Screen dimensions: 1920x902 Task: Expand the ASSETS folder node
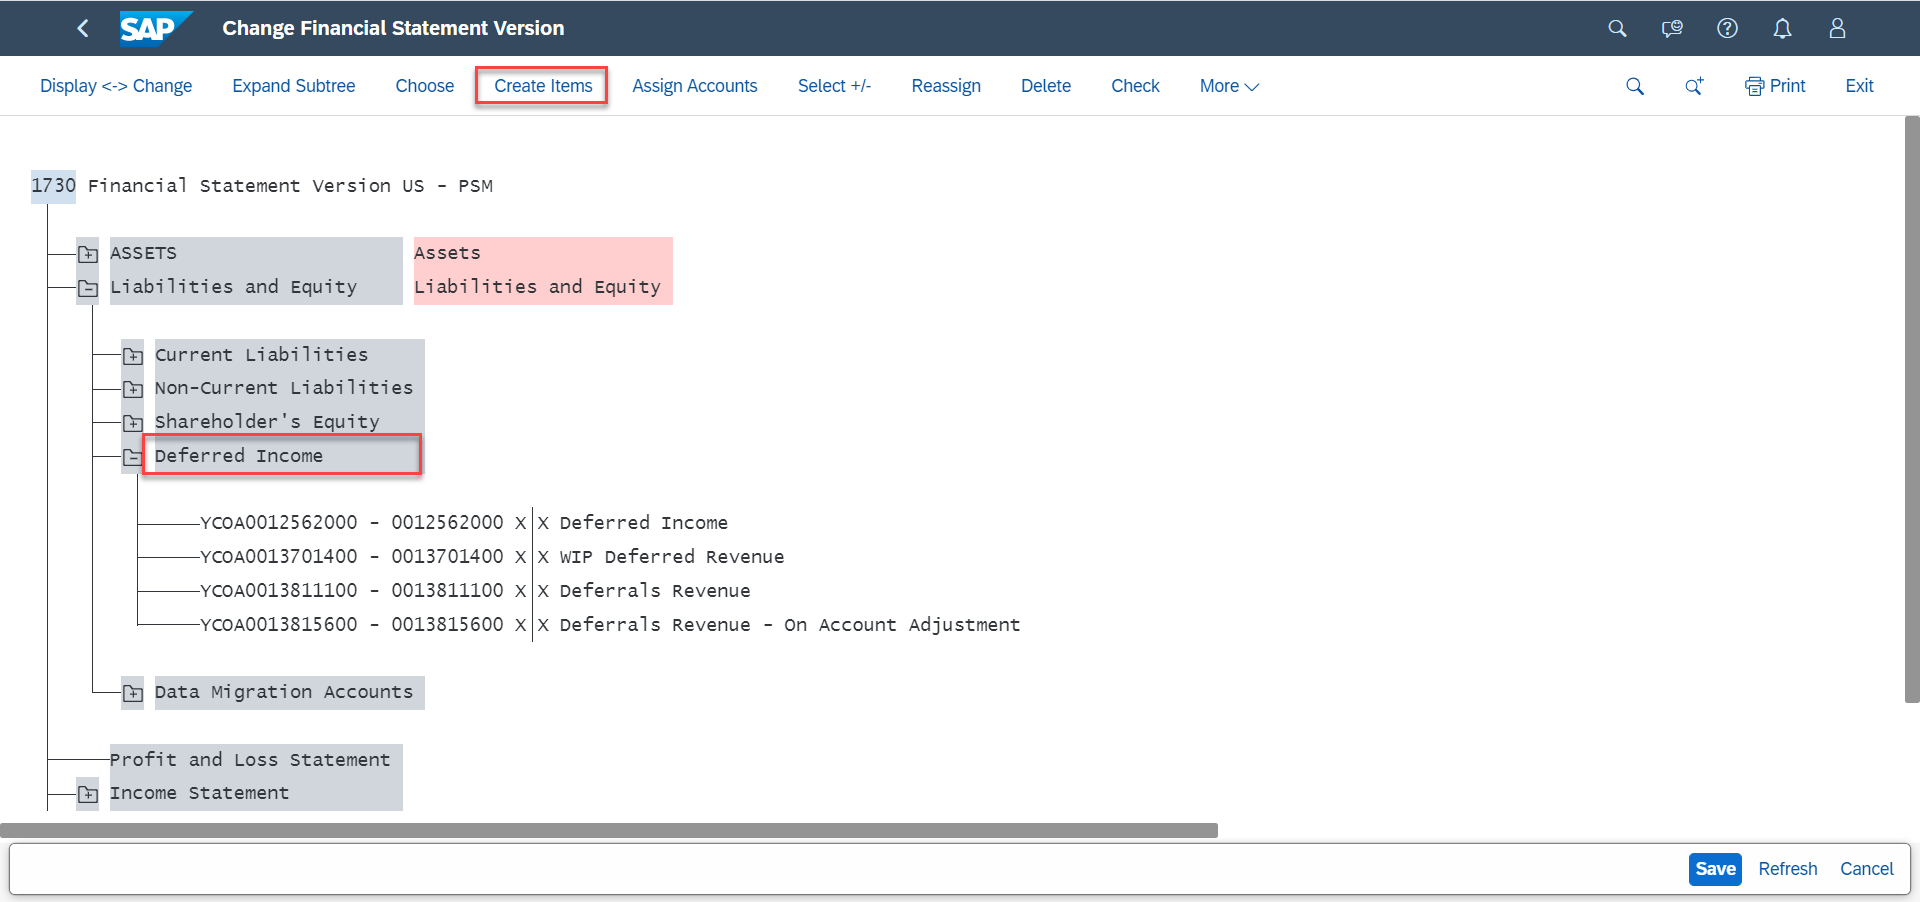pos(88,254)
